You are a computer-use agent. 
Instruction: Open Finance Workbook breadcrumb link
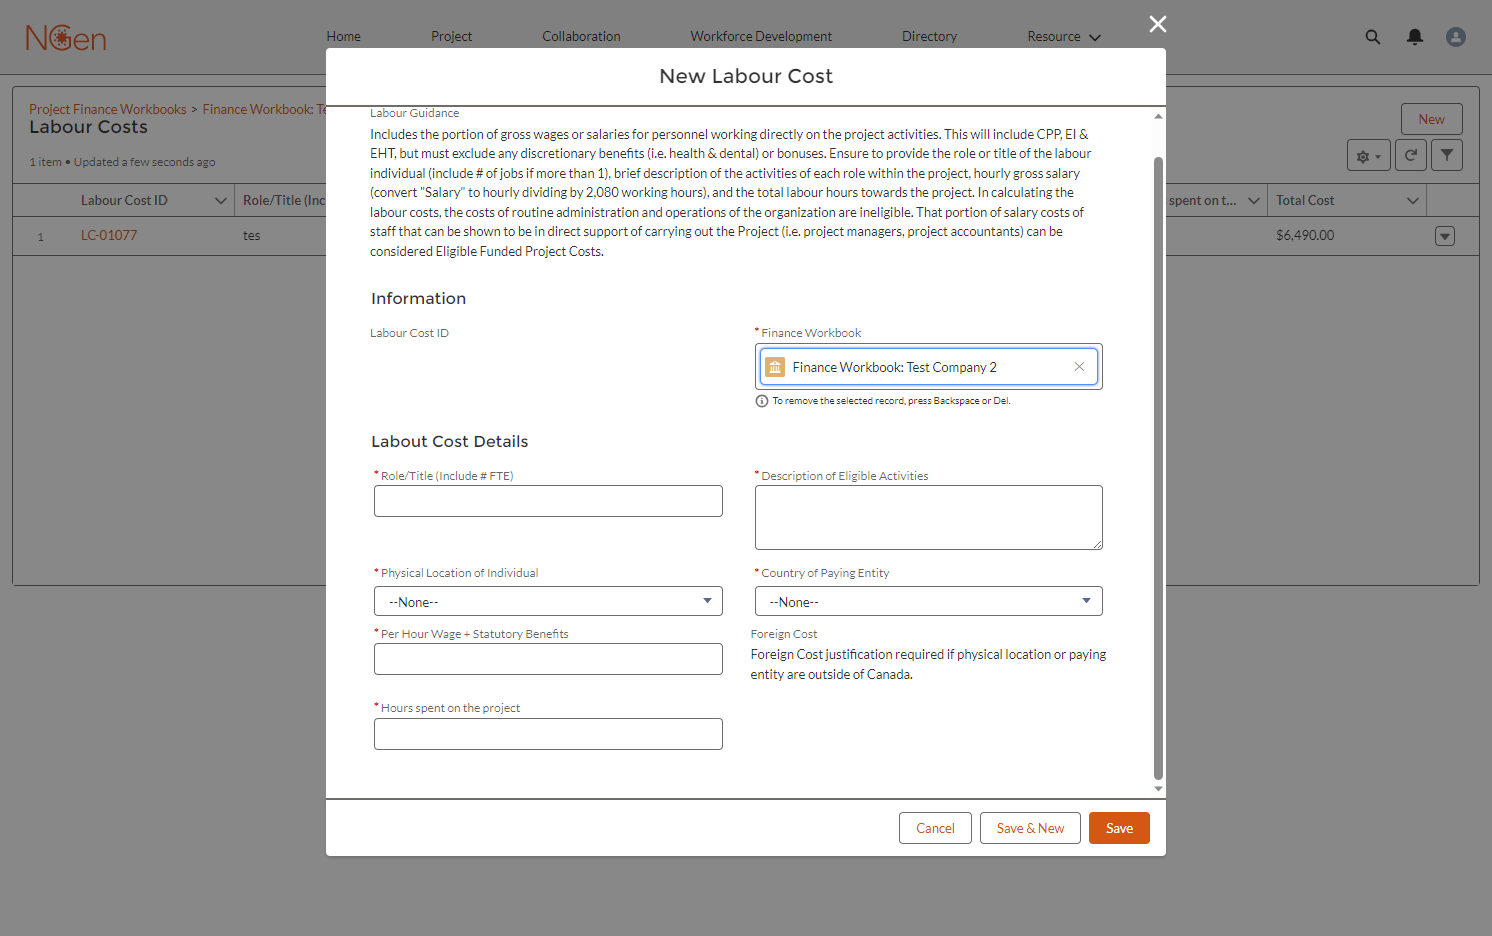[264, 109]
